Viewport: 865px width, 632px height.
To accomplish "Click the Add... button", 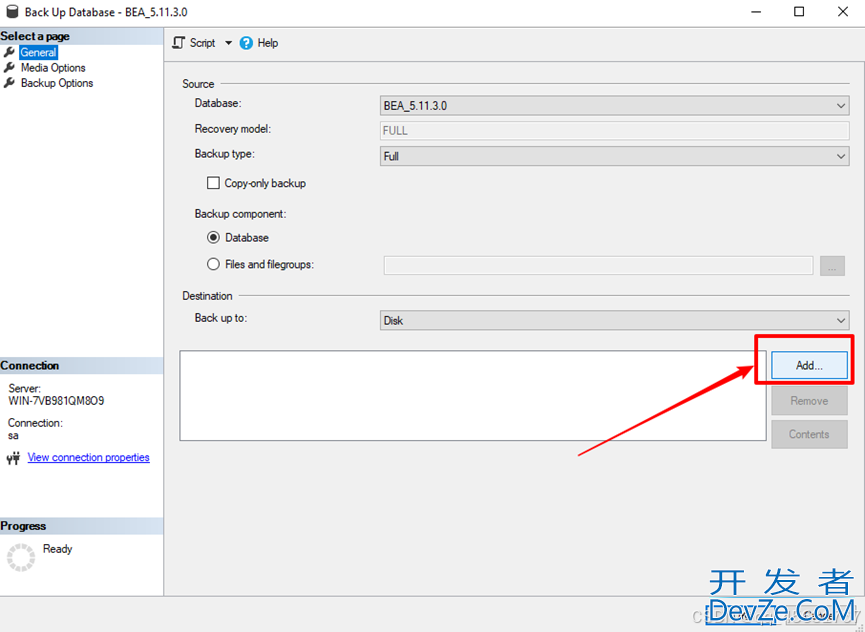I will tap(809, 365).
